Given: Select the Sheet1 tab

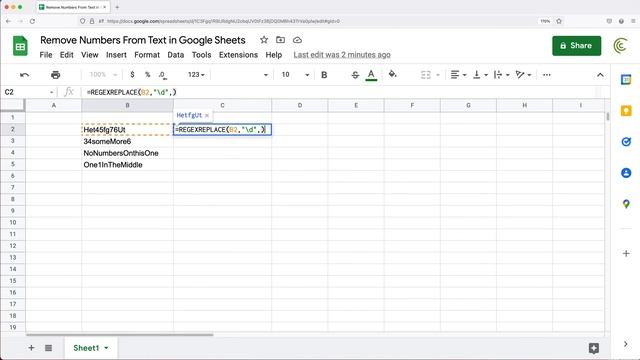Looking at the screenshot, I should pos(86,348).
